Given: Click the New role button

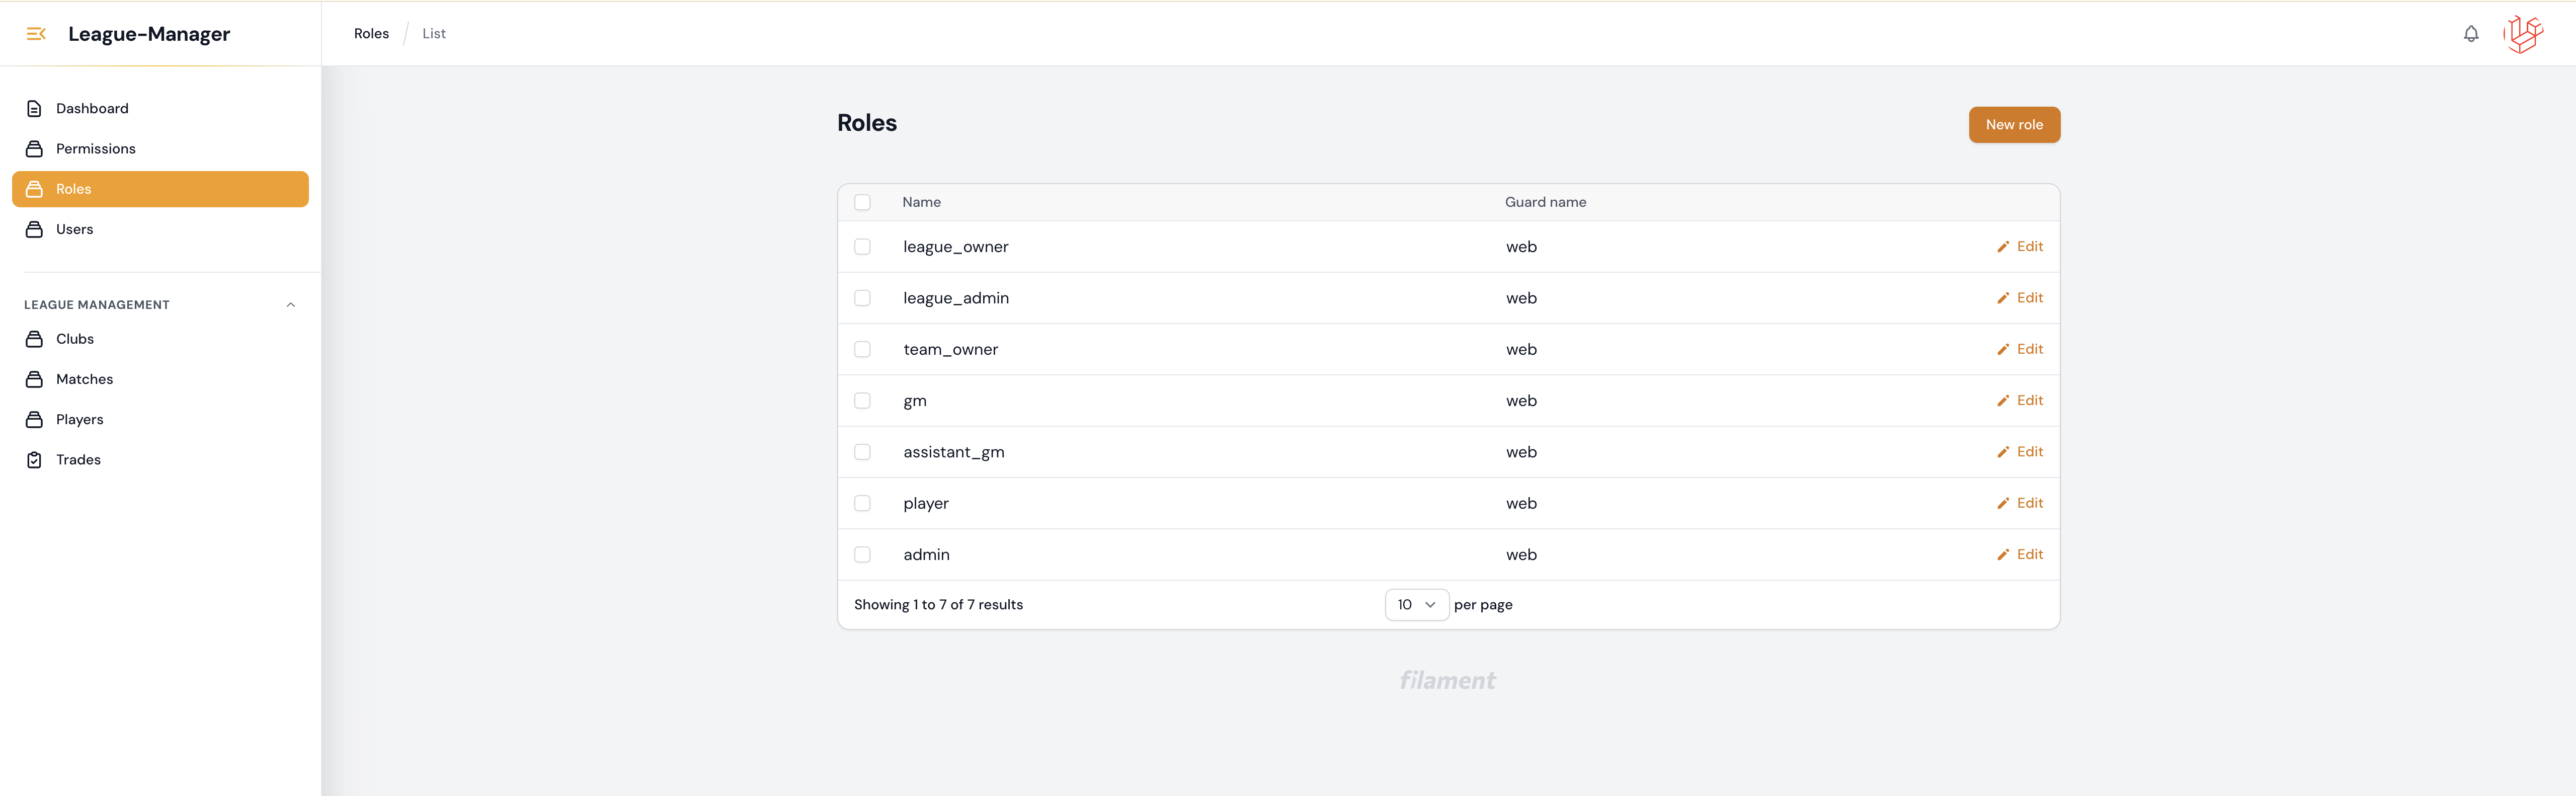Looking at the screenshot, I should [x=2013, y=125].
